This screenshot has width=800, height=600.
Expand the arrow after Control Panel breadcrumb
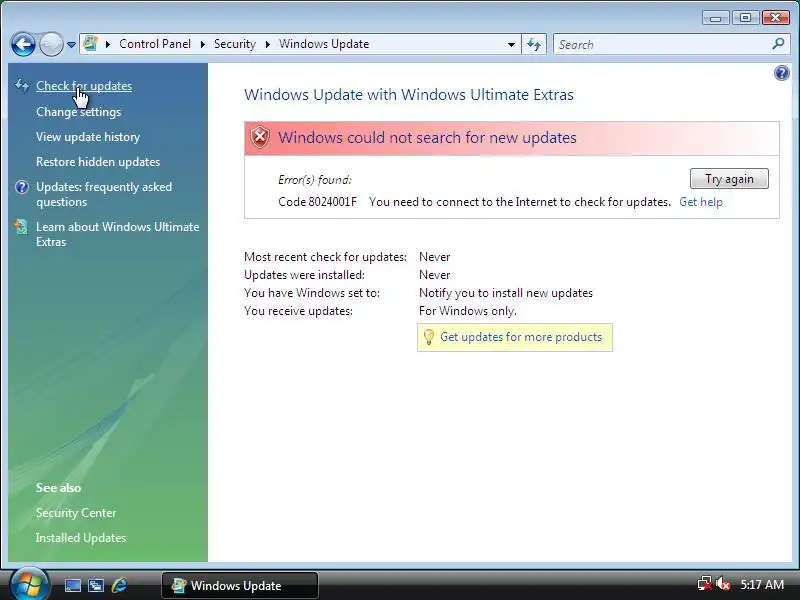(x=203, y=44)
